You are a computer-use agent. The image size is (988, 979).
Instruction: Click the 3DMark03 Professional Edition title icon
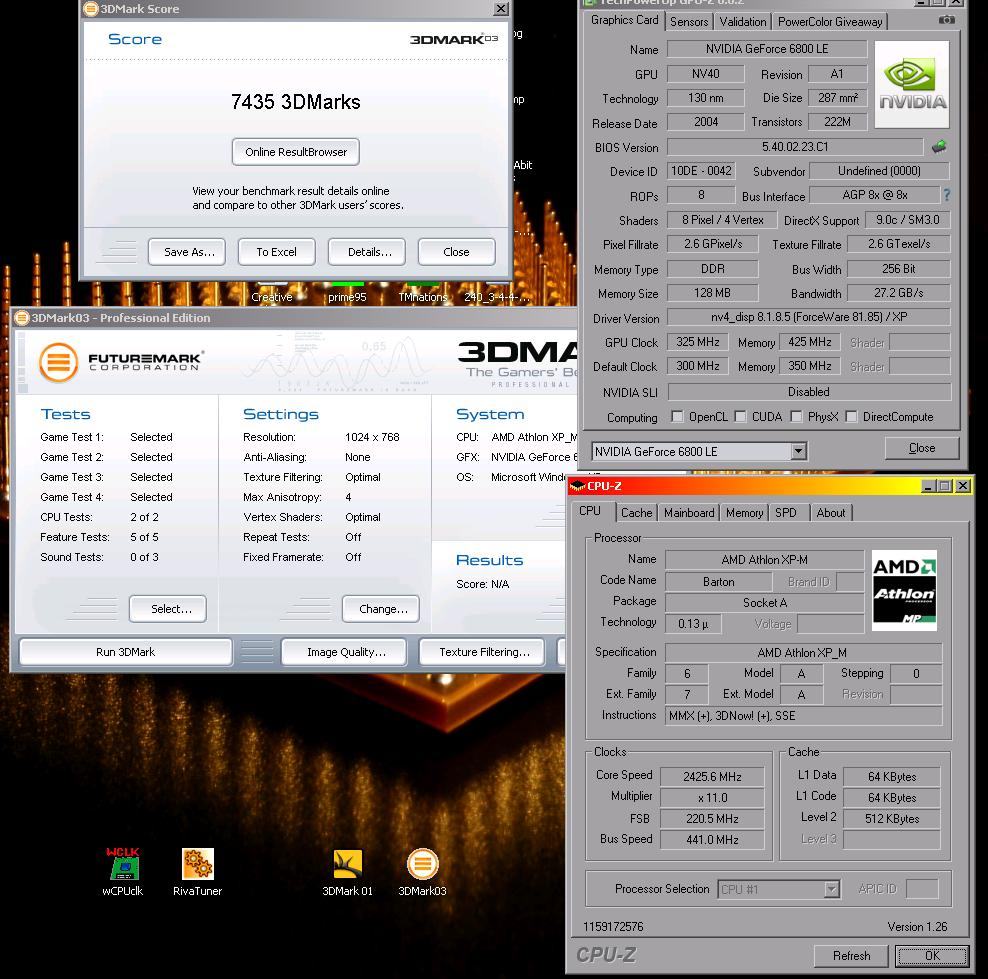[22, 318]
